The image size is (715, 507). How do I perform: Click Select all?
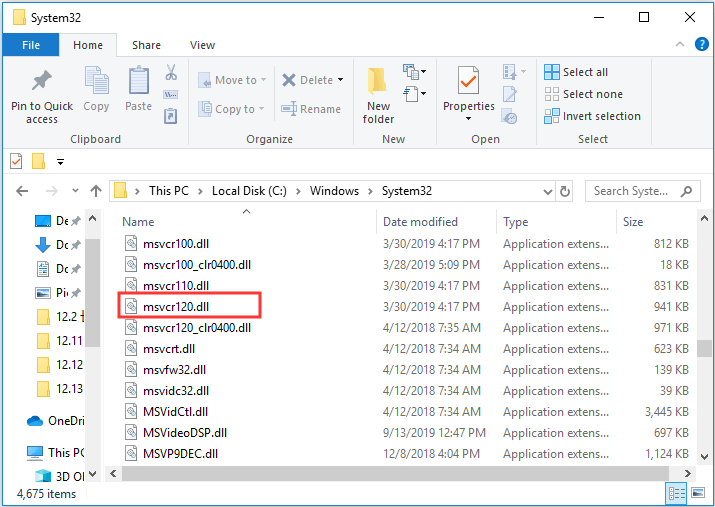(x=576, y=72)
